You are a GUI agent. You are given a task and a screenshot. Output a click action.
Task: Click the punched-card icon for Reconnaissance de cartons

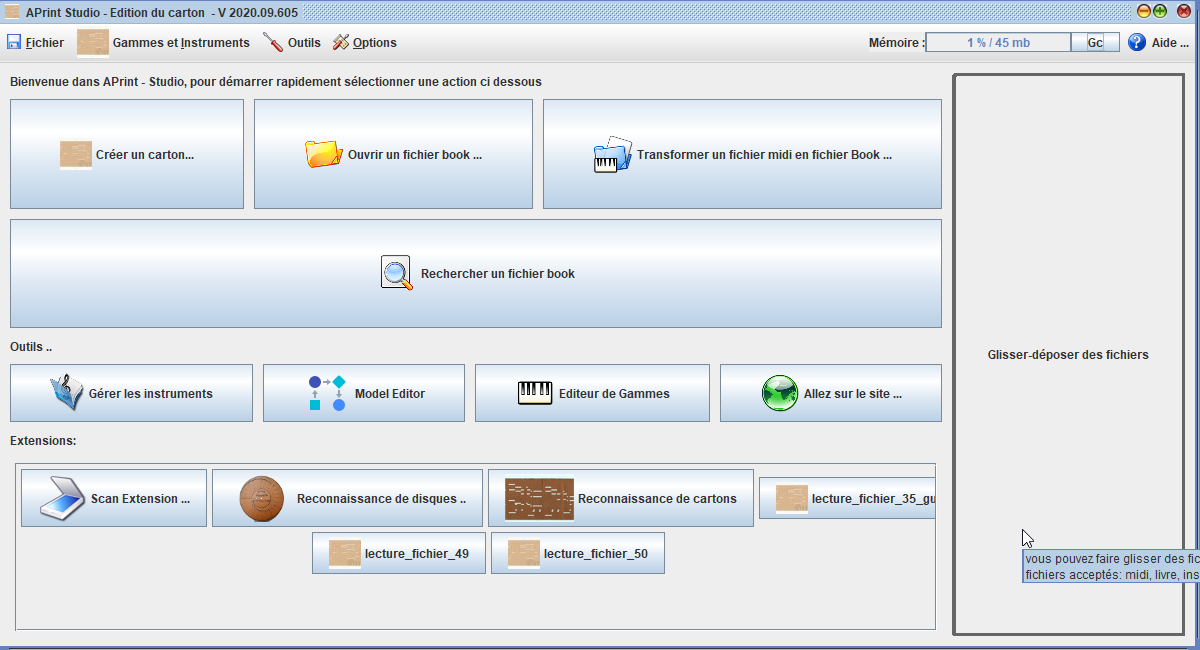coord(539,498)
